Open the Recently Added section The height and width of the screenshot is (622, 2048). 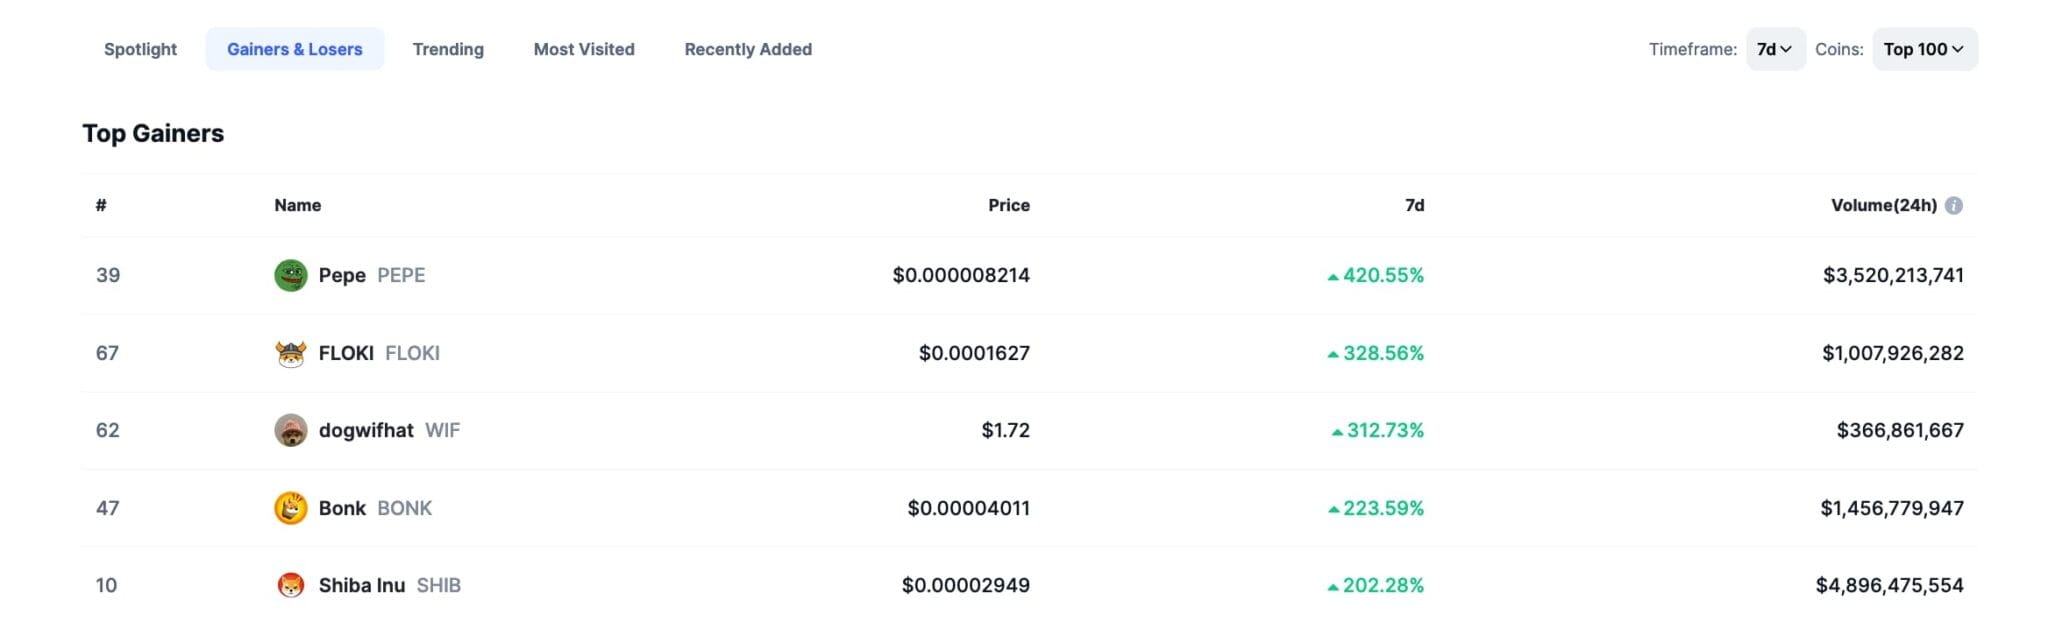pyautogui.click(x=747, y=49)
